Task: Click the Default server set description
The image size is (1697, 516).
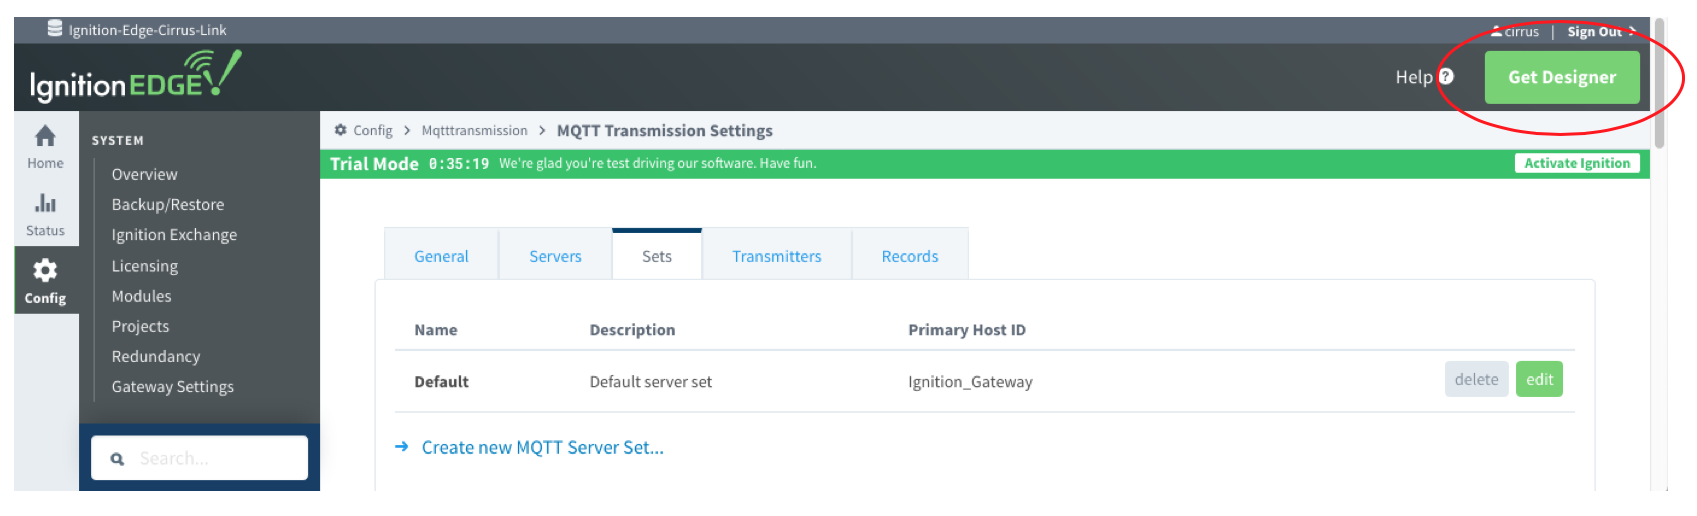Action: point(651,381)
